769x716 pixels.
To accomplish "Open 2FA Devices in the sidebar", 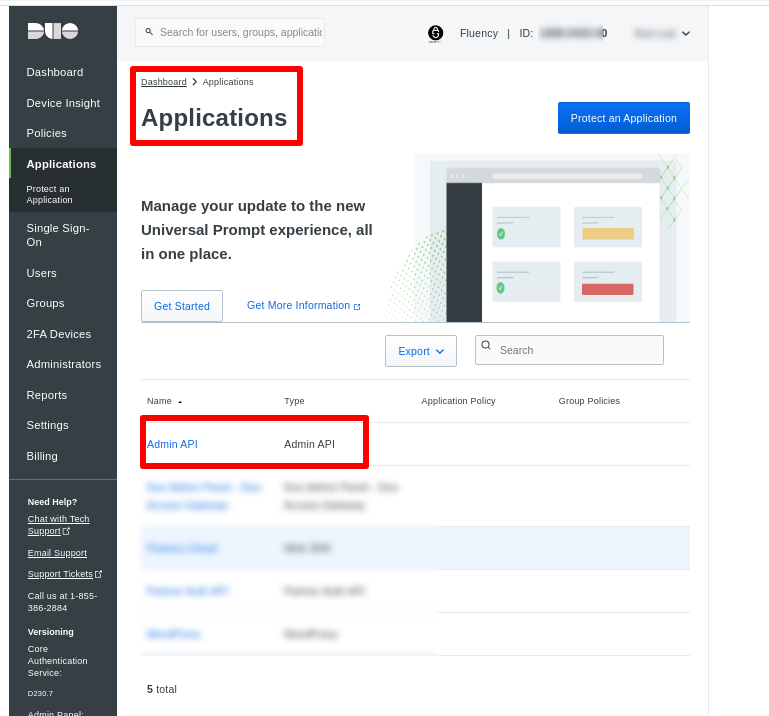I will click(58, 334).
